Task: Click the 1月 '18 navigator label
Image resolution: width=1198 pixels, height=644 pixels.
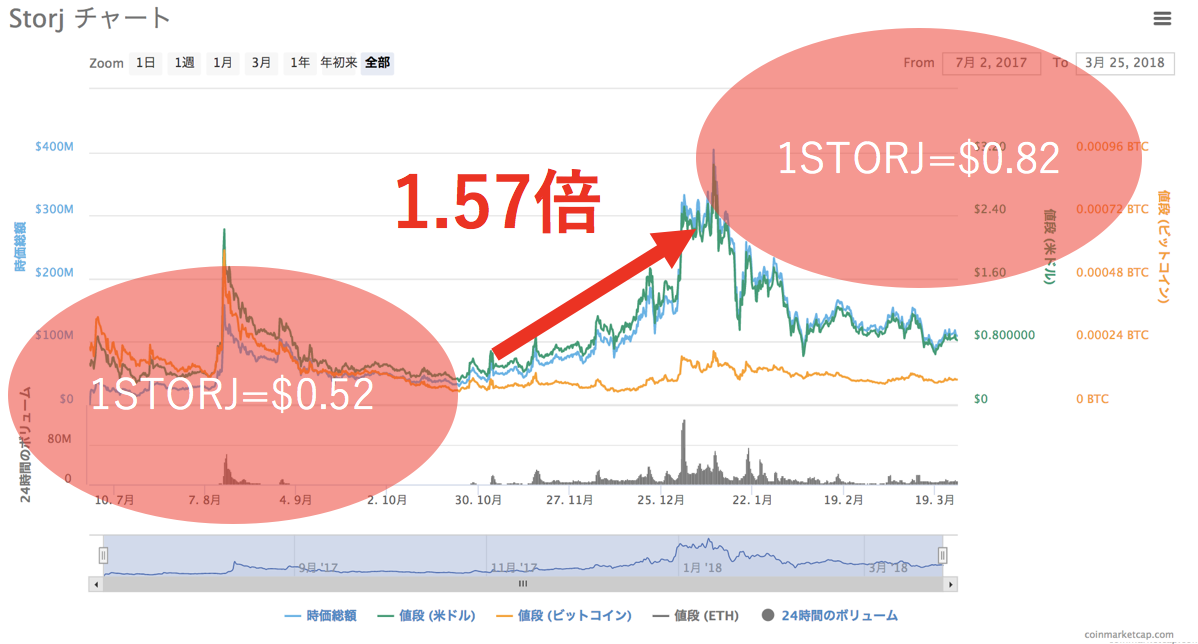Action: click(x=702, y=568)
